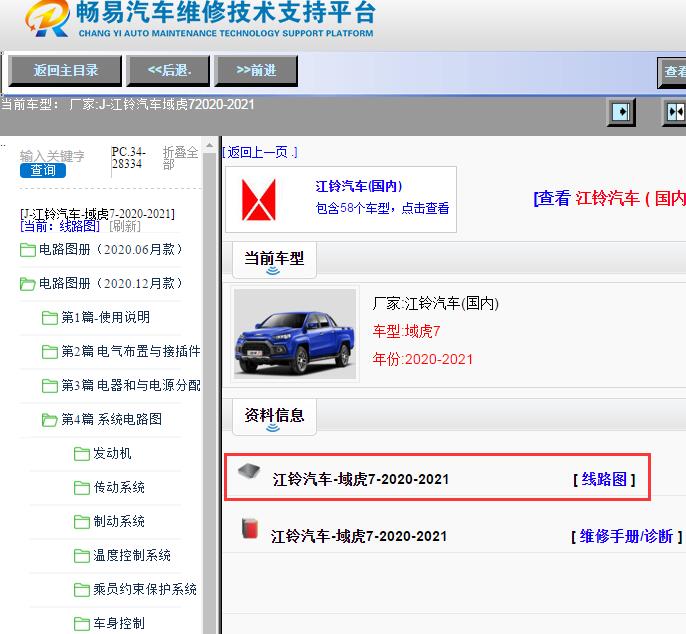
Task: Click the [返回上一页] link
Action: point(260,152)
